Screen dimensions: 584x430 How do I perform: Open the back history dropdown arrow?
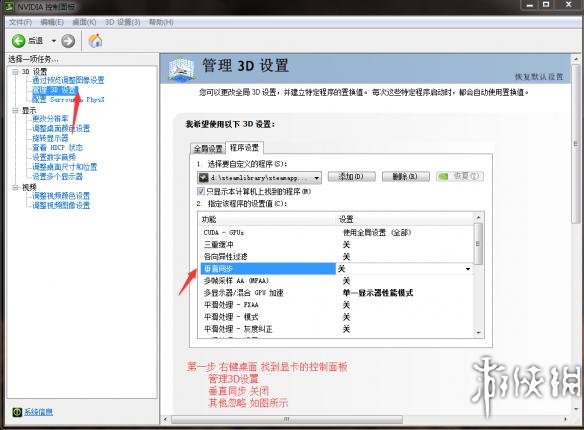54,41
